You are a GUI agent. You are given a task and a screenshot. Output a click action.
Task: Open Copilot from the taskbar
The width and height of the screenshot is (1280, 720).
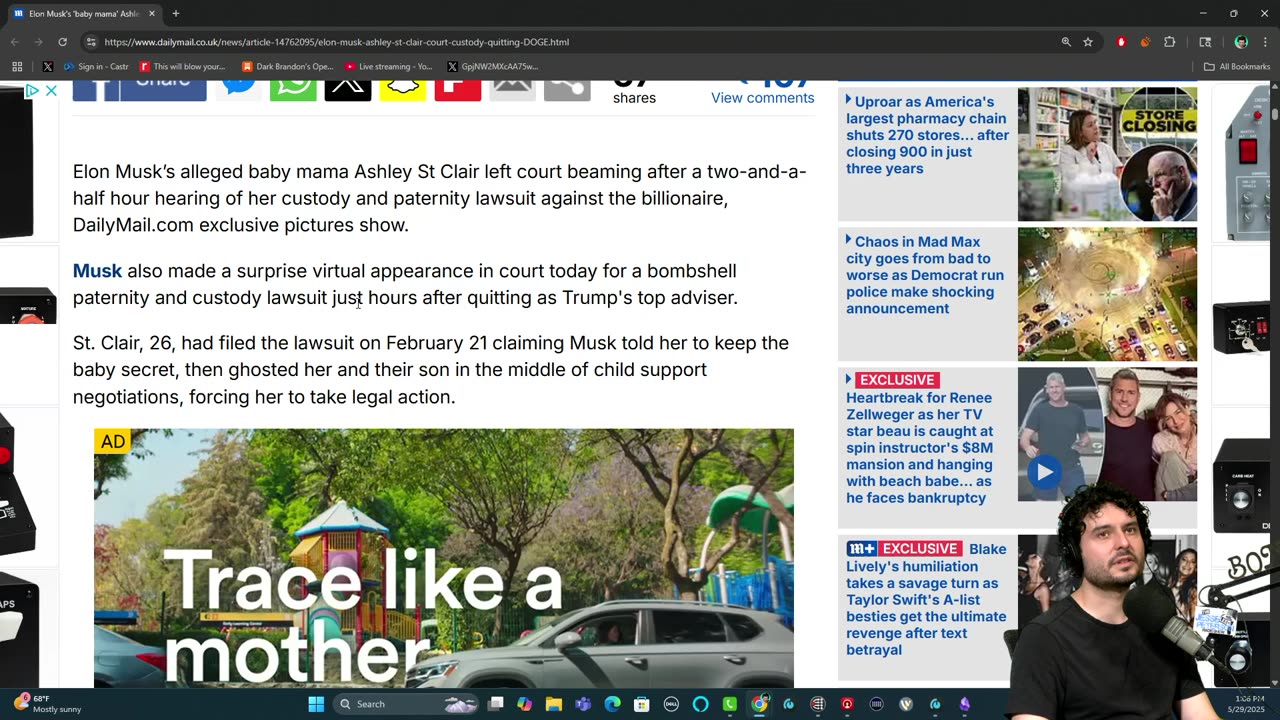click(525, 704)
